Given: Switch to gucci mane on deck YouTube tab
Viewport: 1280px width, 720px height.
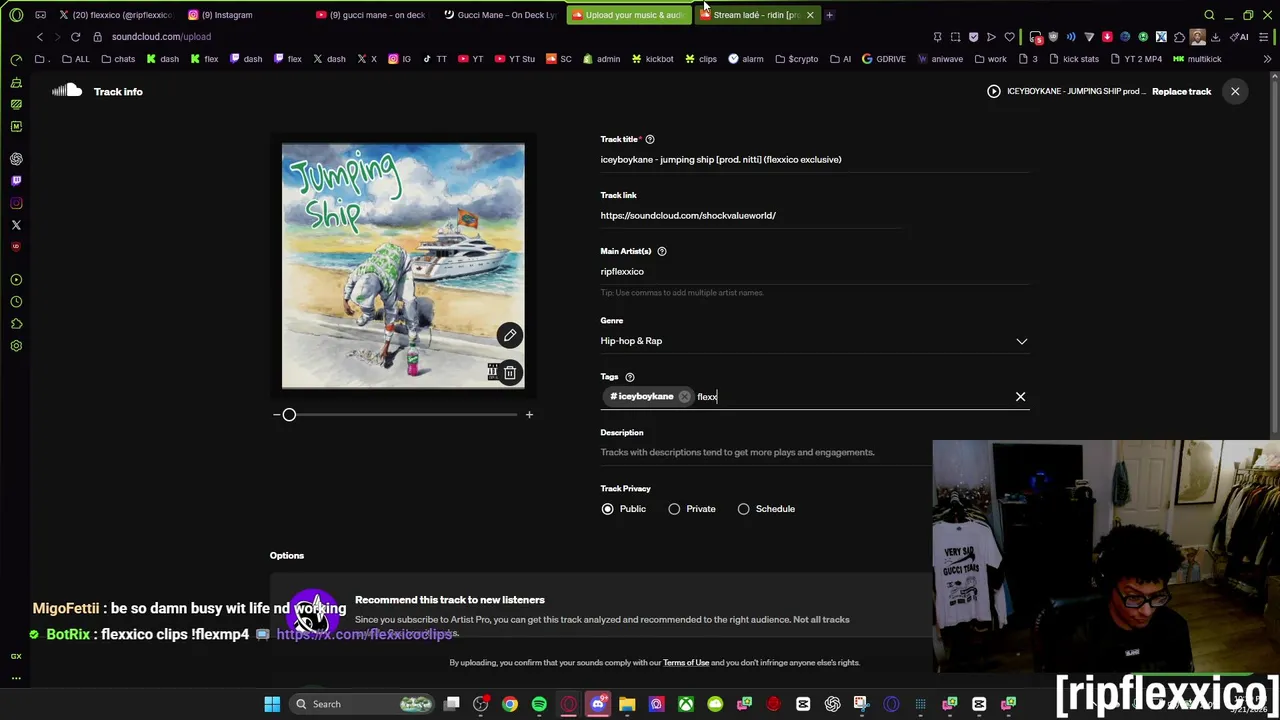Looking at the screenshot, I should point(372,15).
